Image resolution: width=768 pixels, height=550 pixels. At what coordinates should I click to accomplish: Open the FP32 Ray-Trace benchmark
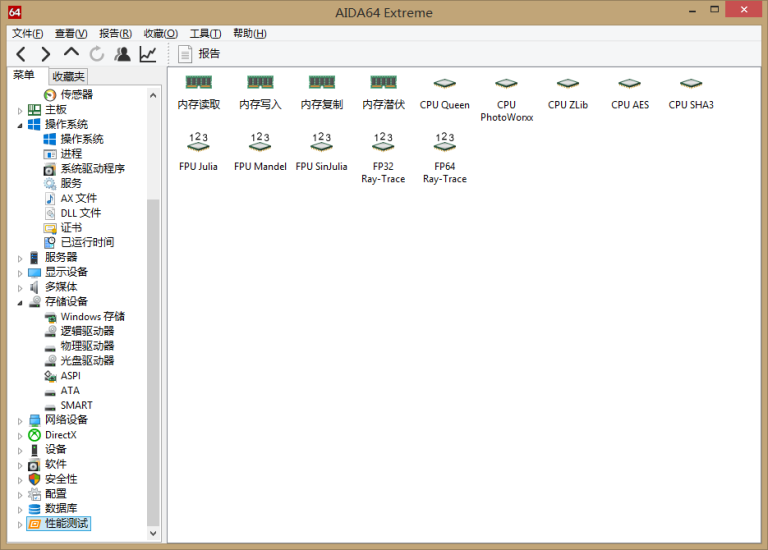click(383, 158)
